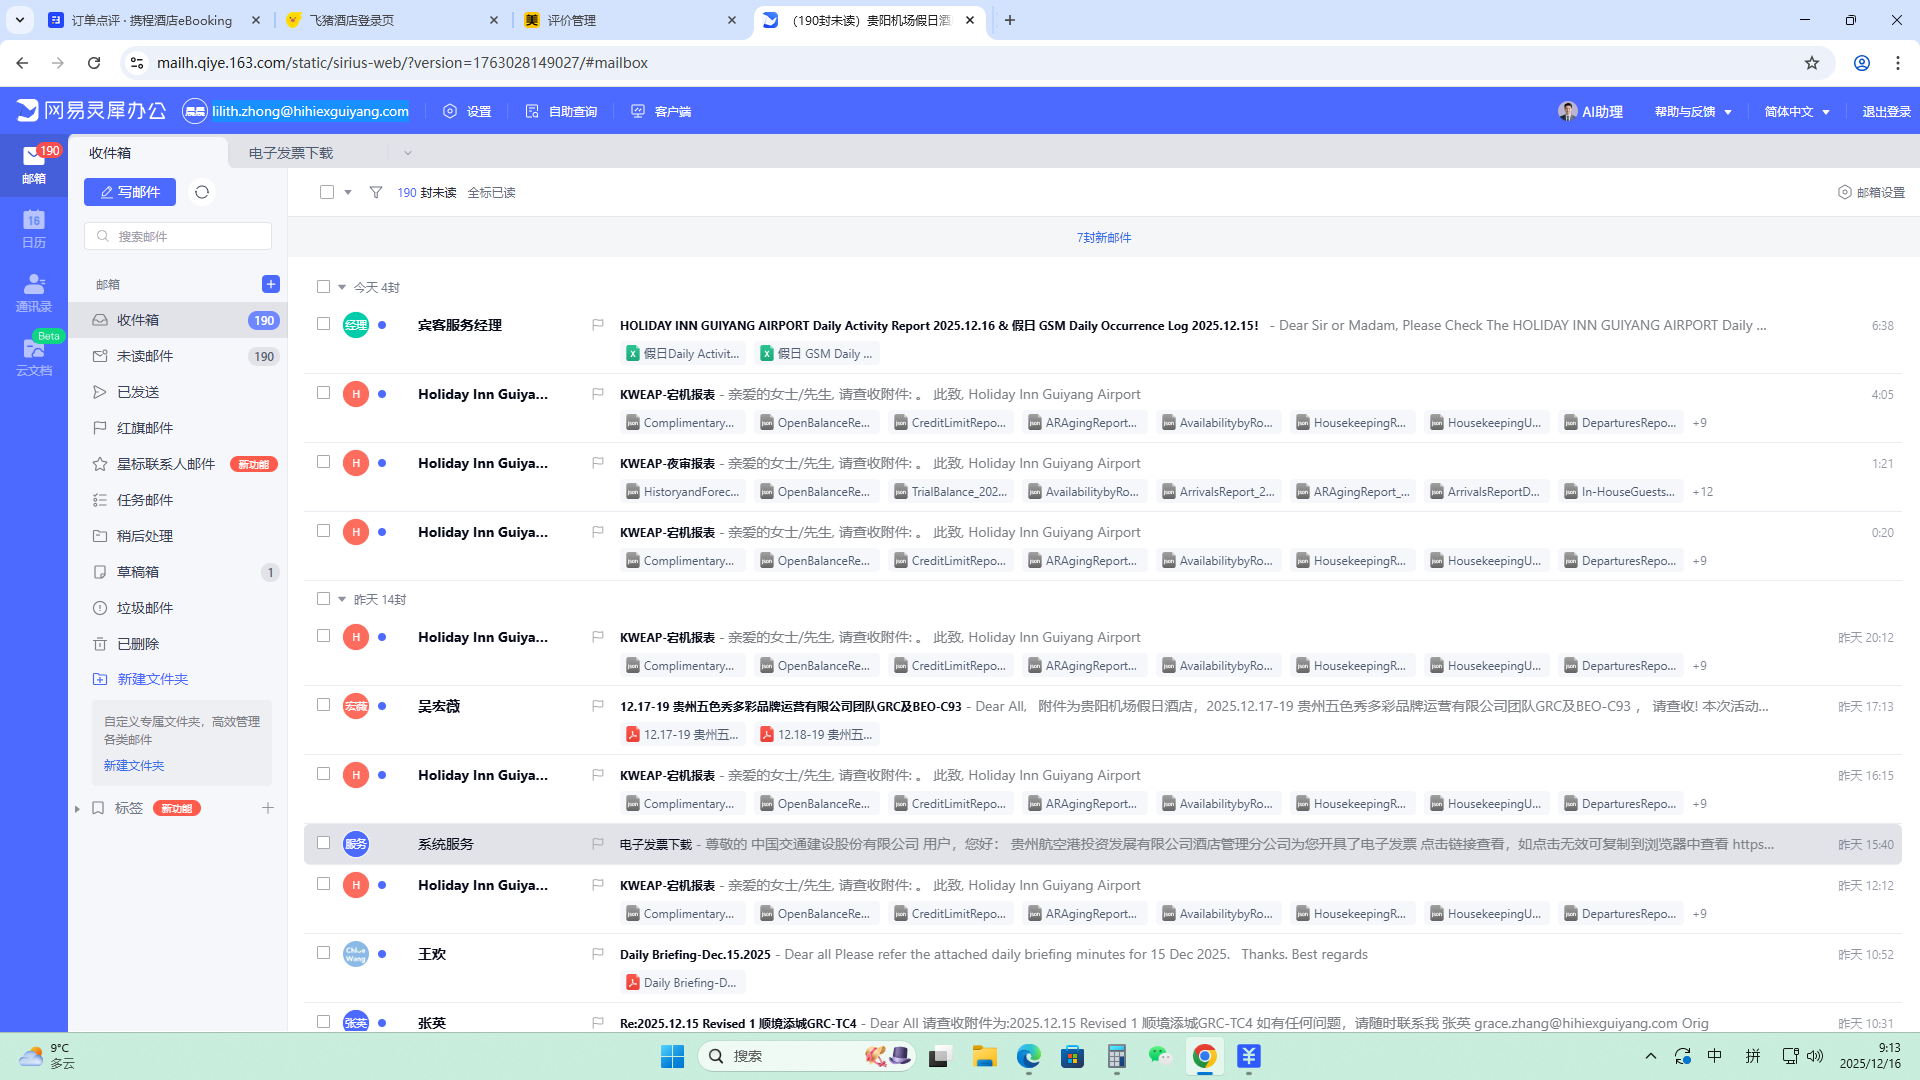Screen dimensions: 1920x1080
Task: Open the 未读邮件 folder
Action: pos(145,356)
